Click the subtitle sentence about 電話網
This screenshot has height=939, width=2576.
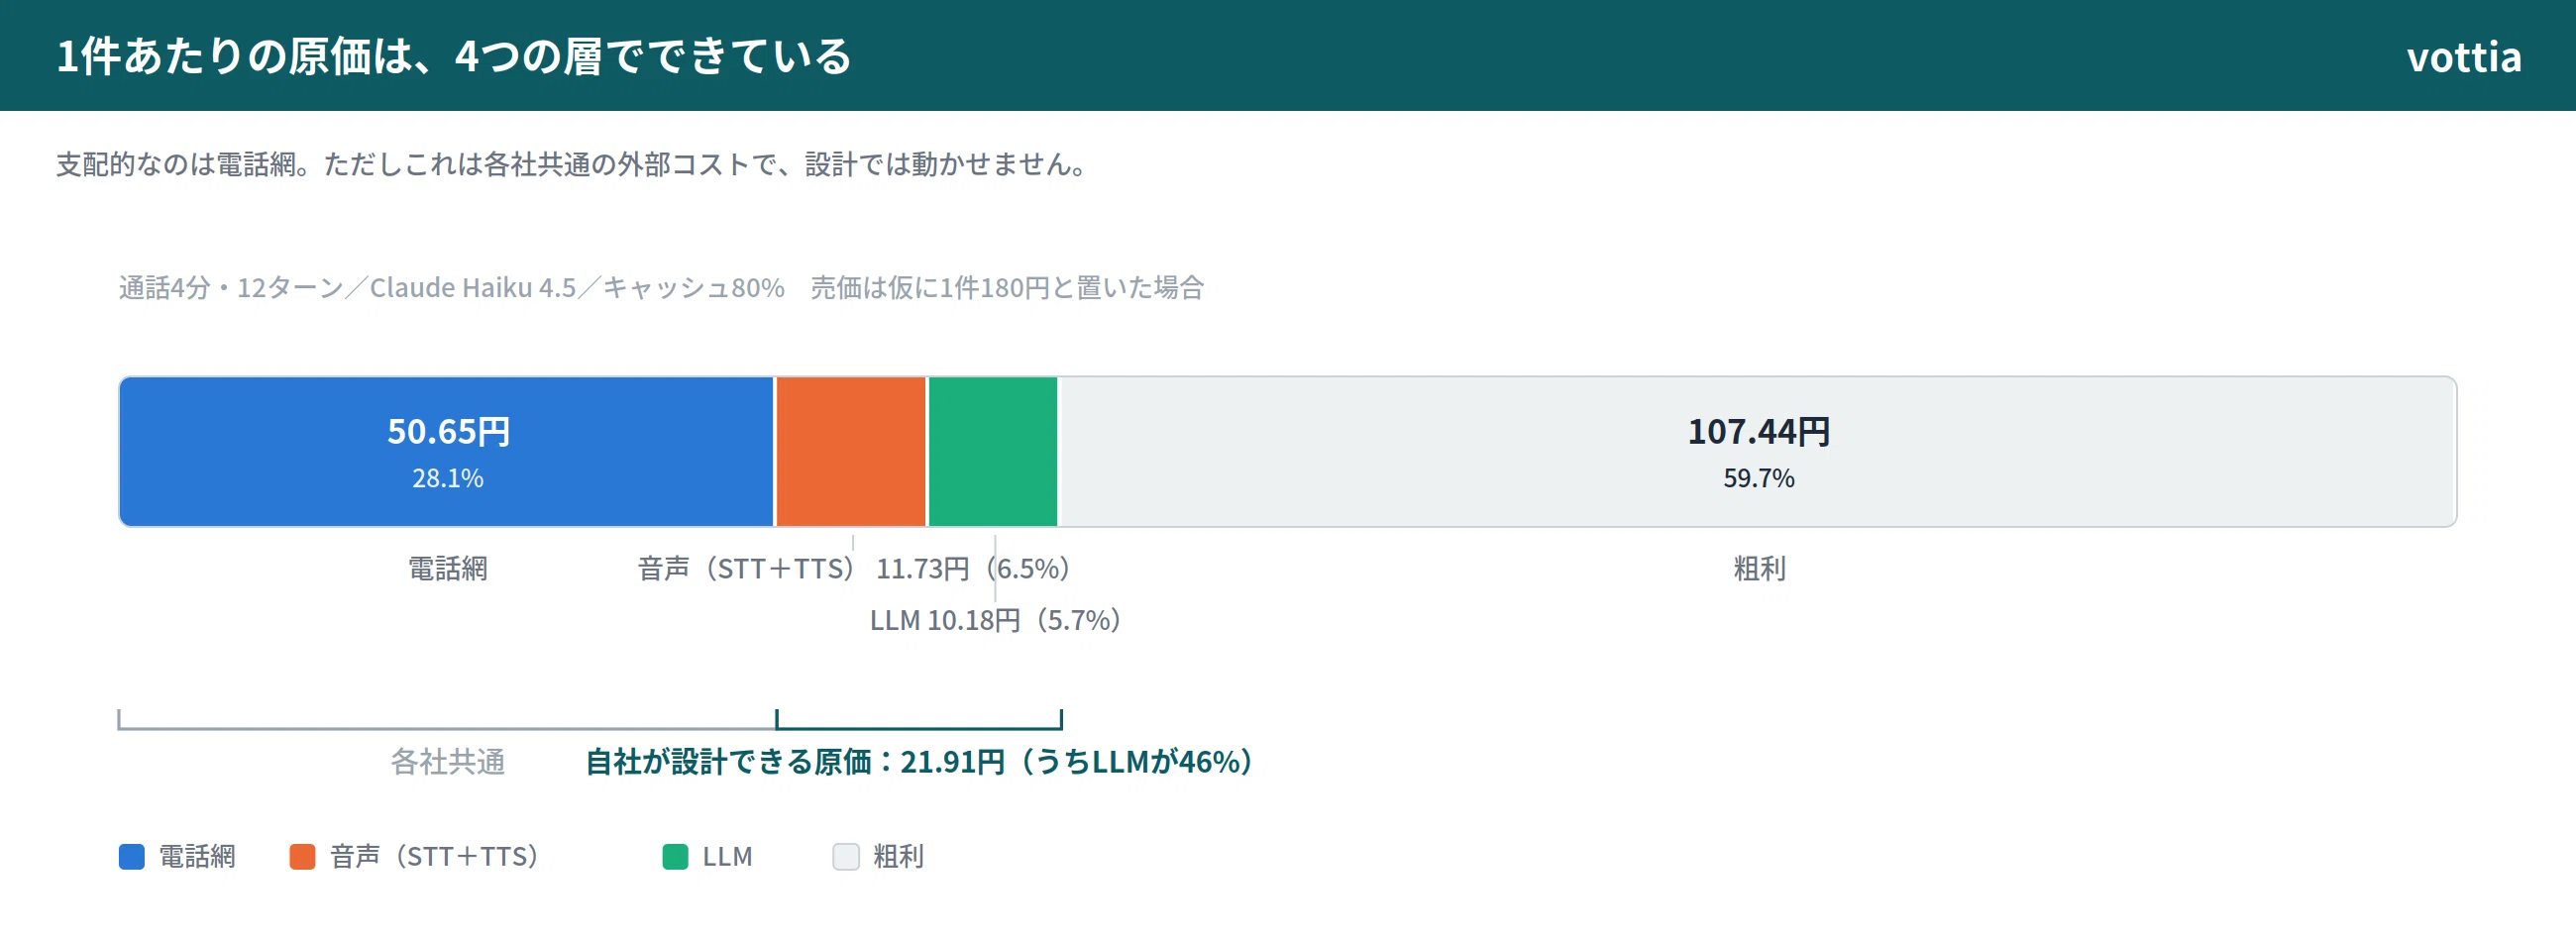click(x=574, y=164)
